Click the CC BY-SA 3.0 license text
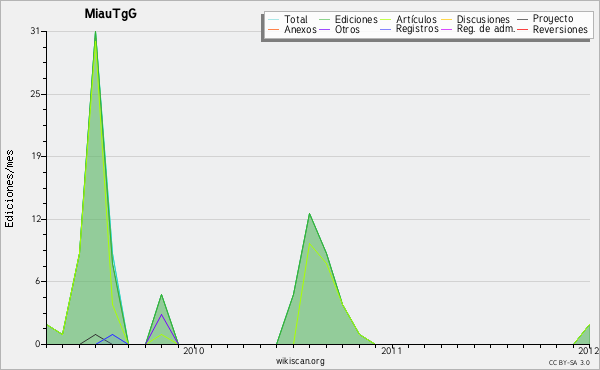Screen dimensions: 600x370 pos(569,362)
